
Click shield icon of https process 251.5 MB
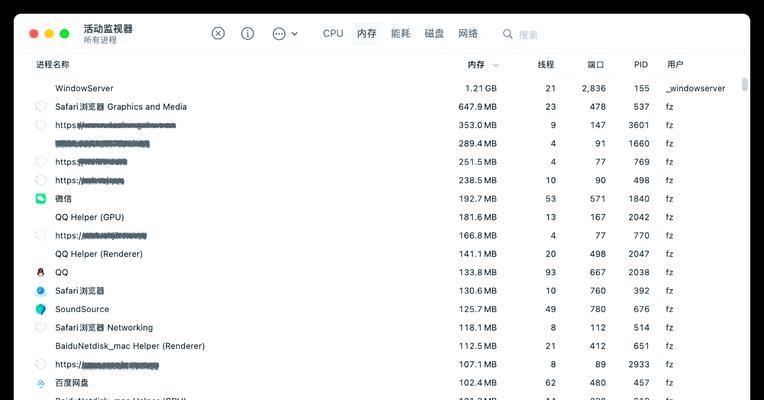coord(41,162)
